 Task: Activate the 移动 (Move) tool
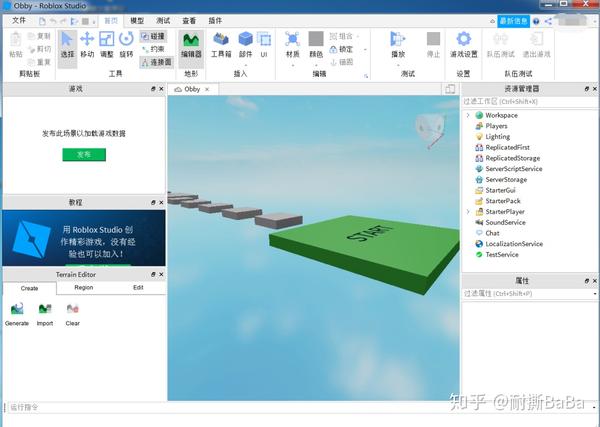(x=87, y=46)
